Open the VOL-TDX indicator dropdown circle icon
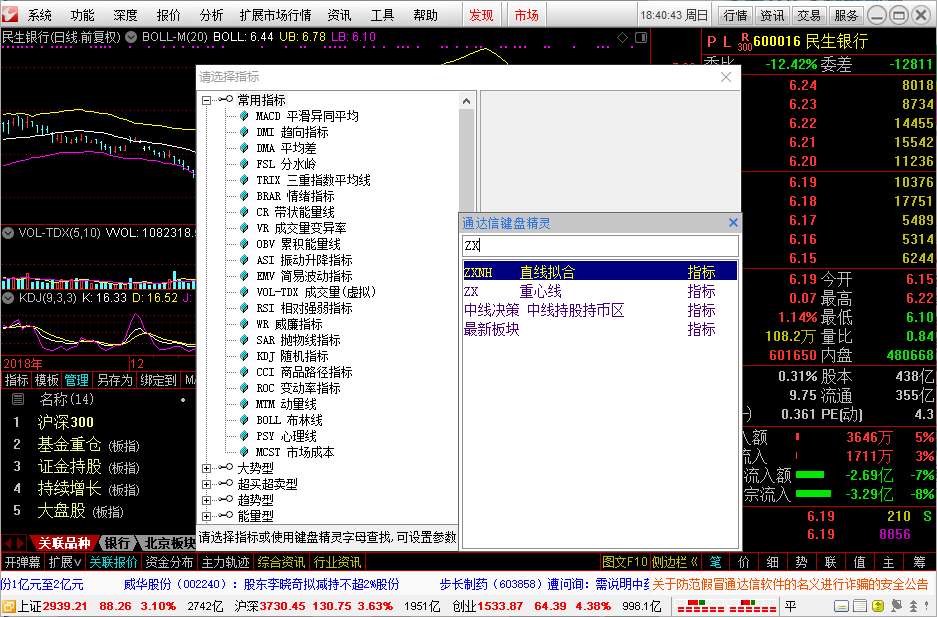The width and height of the screenshot is (937, 617). 8,233
